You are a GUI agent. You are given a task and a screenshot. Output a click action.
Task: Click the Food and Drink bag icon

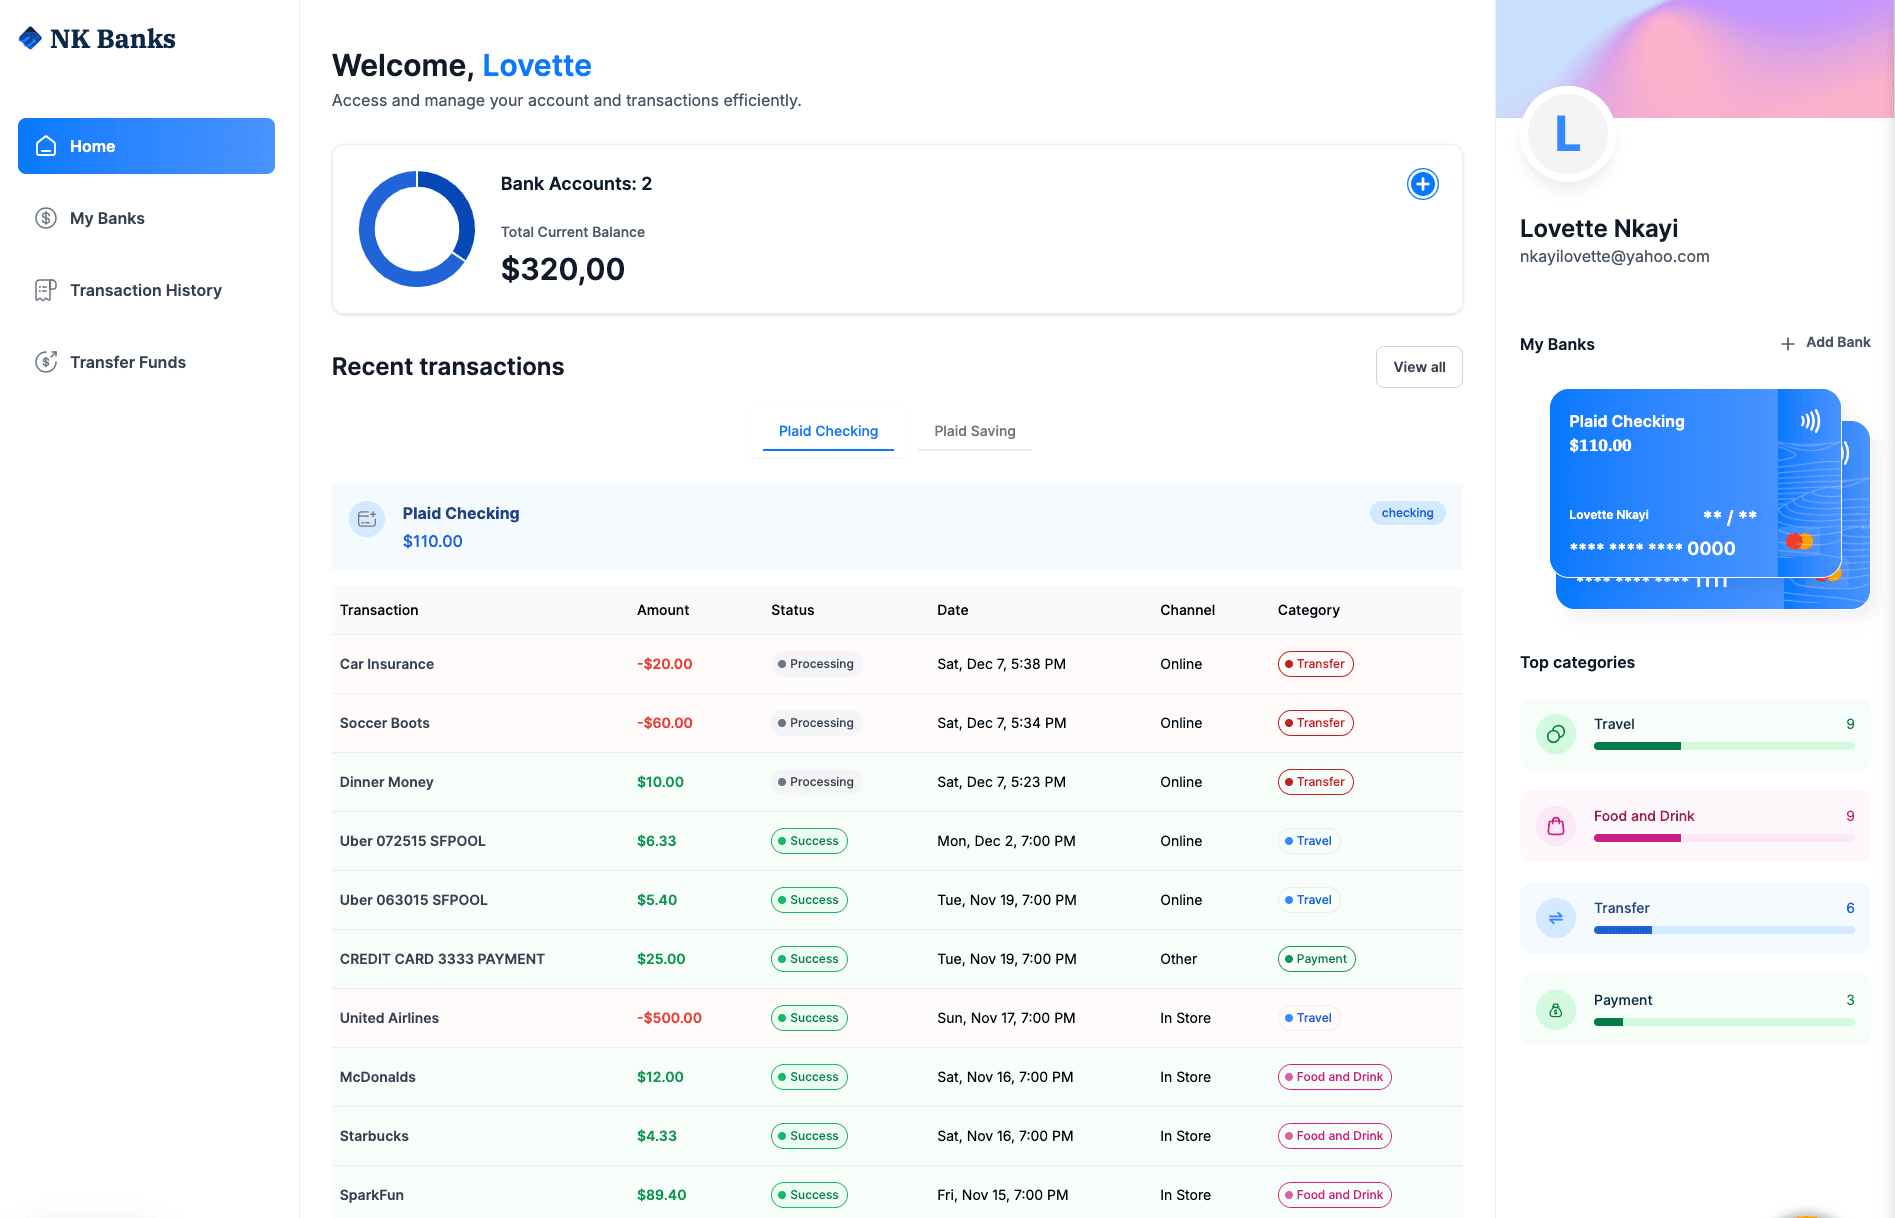pyautogui.click(x=1555, y=826)
